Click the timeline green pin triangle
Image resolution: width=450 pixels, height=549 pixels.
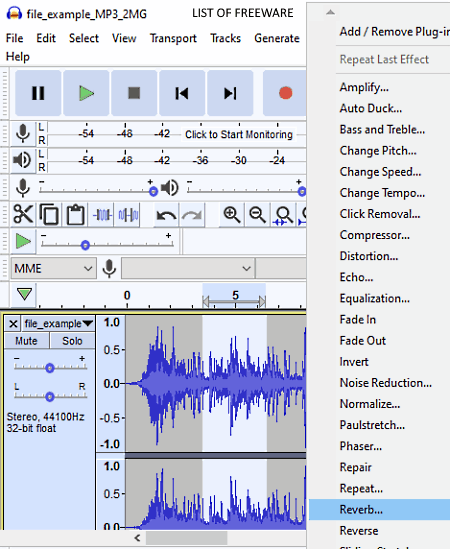point(25,294)
